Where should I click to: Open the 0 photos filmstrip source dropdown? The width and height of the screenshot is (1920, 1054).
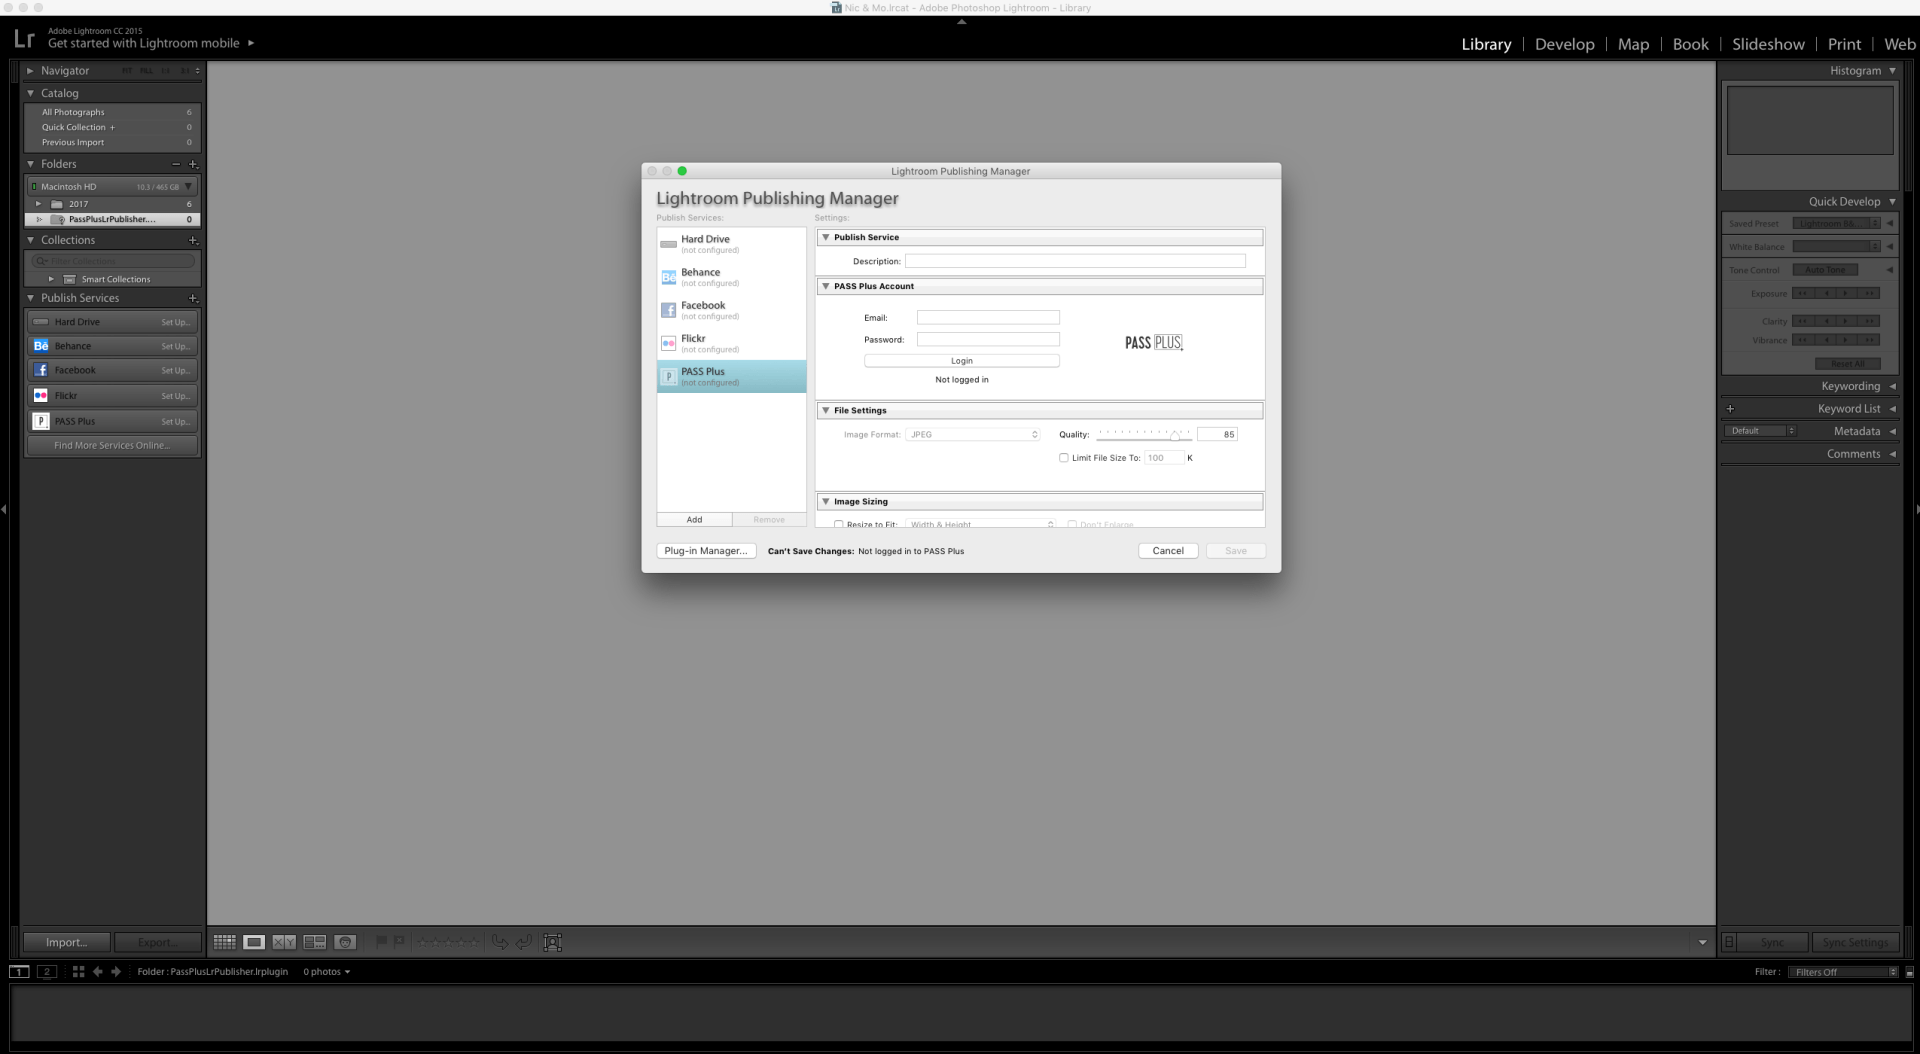tap(327, 971)
